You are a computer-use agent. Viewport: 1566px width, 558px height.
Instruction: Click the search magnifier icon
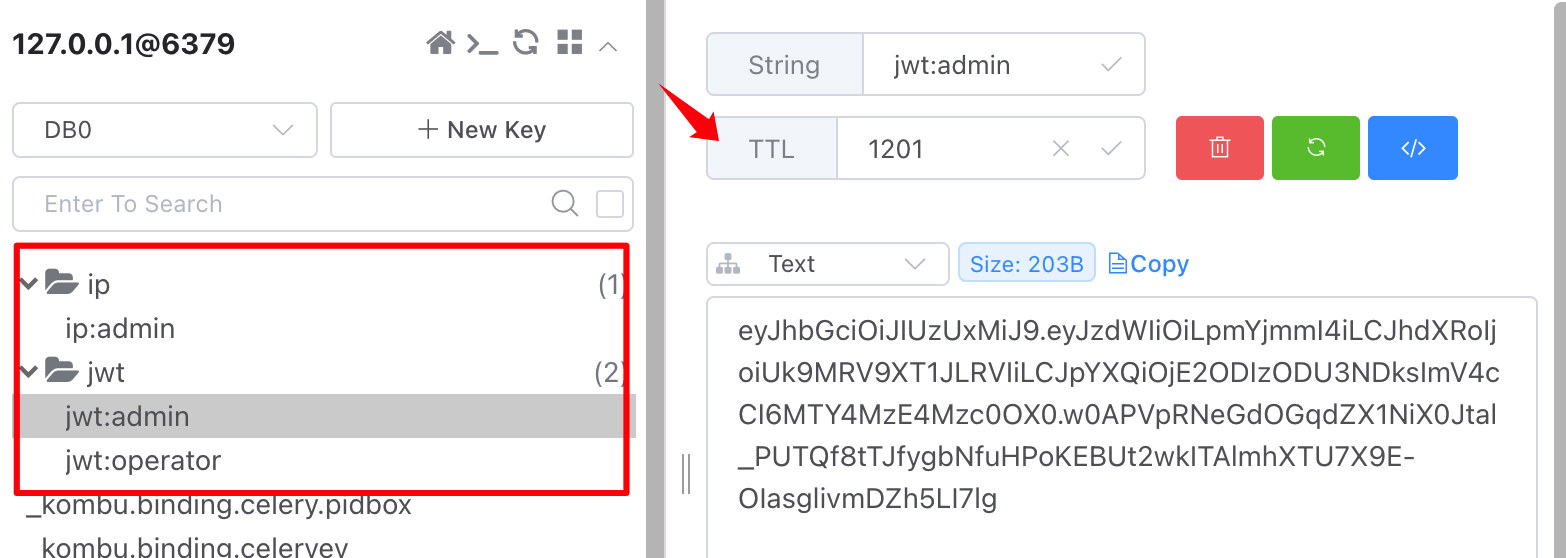tap(565, 204)
